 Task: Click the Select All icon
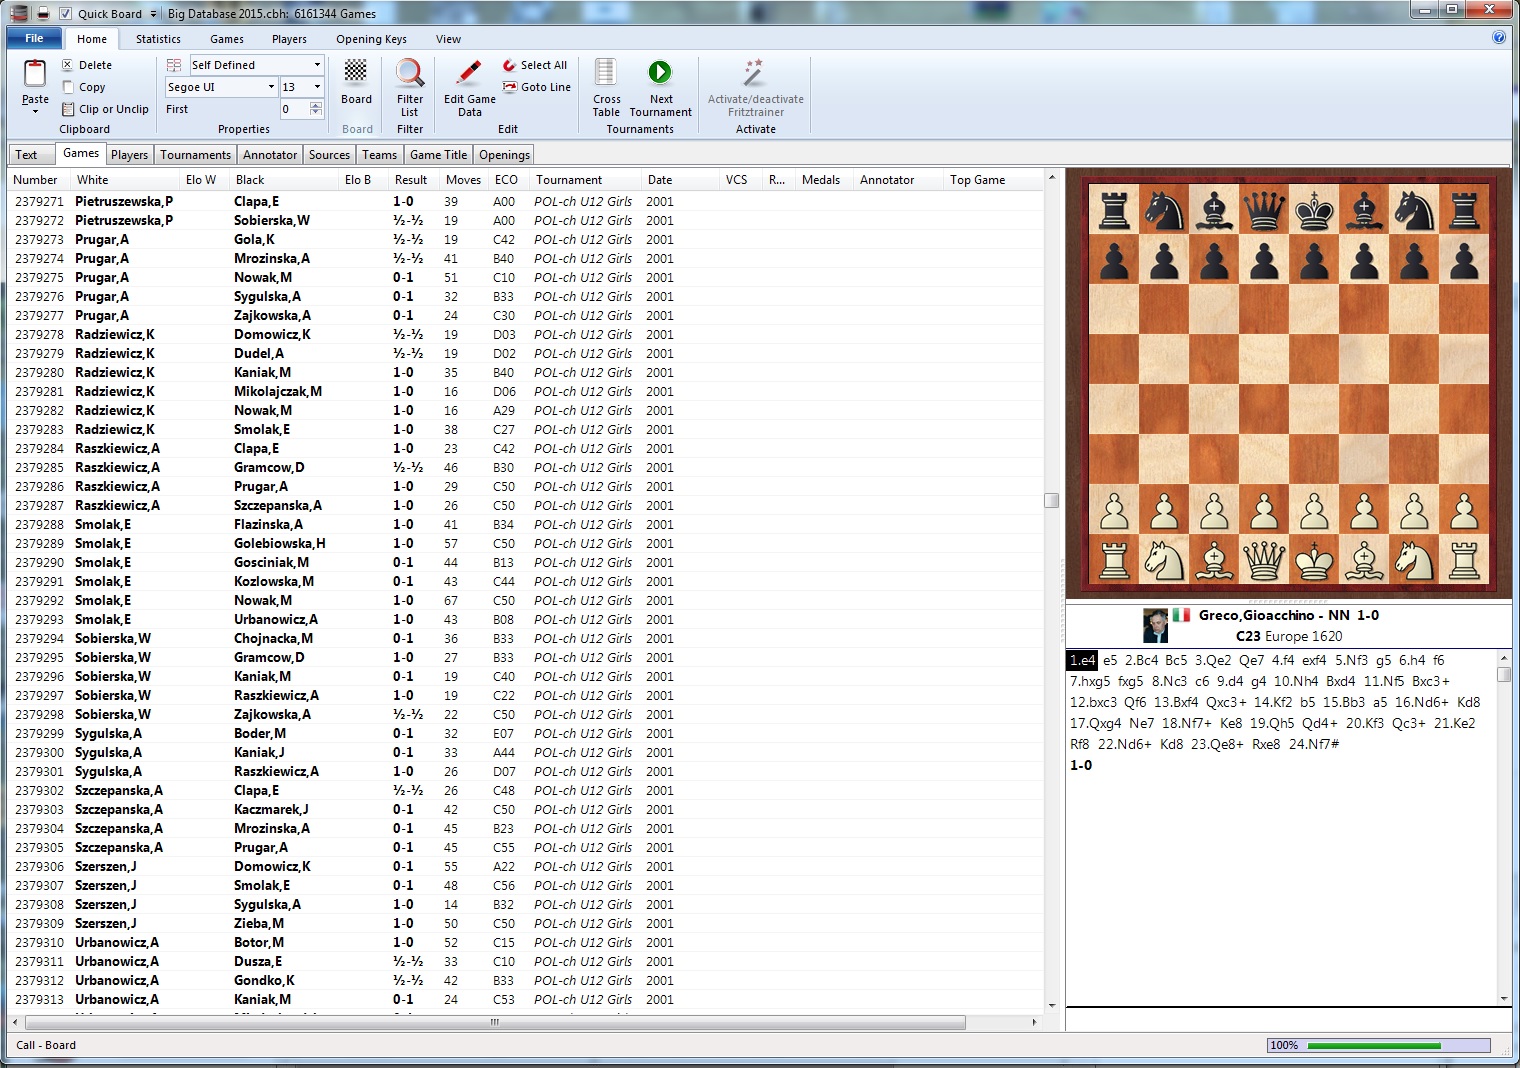[510, 65]
